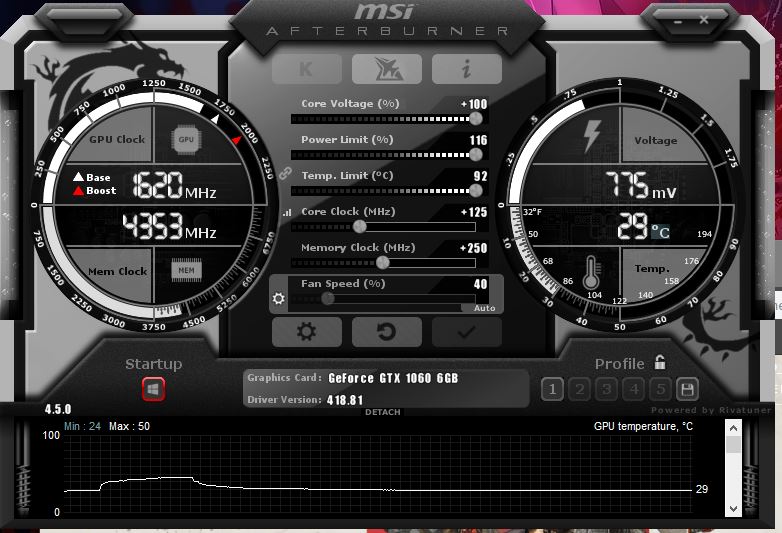
Task: Toggle the profile lock padlock icon
Action: [x=660, y=362]
